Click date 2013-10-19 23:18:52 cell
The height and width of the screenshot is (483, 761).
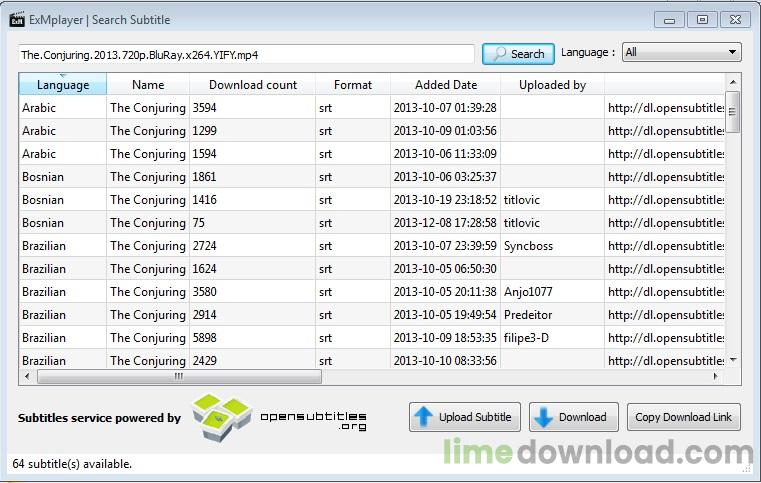tap(446, 200)
